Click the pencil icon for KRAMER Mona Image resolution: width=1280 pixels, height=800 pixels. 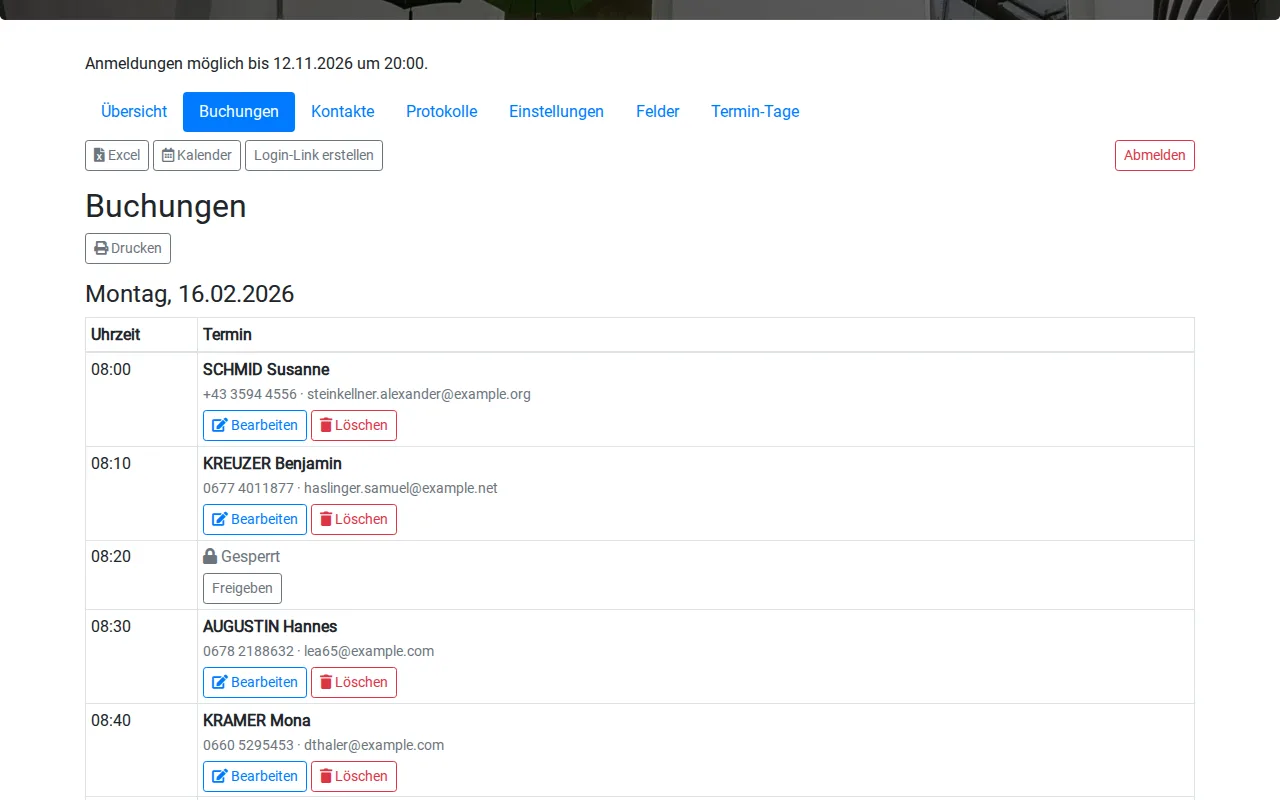click(220, 776)
